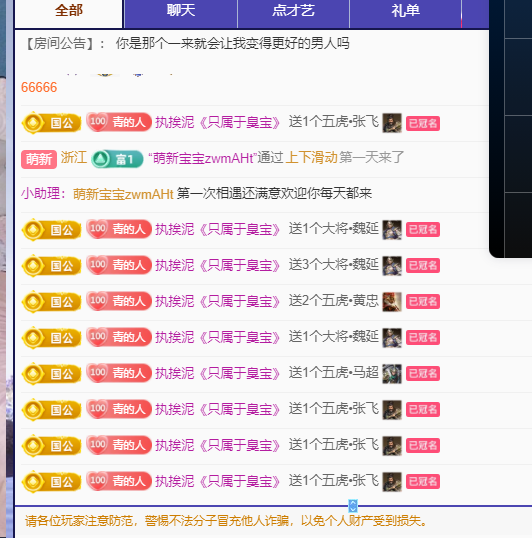This screenshot has width=532, height=538.
Task: Click the 国公 badge in the 送1个五虎·马超 row
Action: pyautogui.click(x=51, y=374)
